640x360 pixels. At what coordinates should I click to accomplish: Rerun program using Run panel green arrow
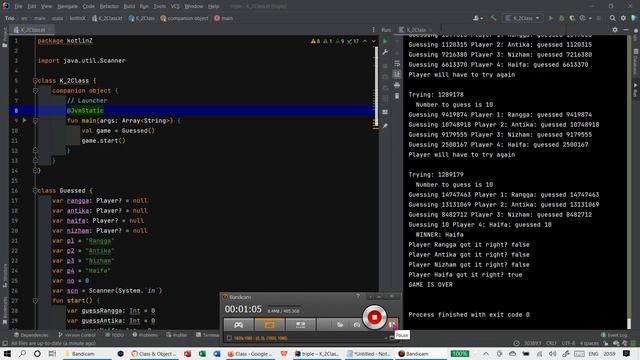(385, 41)
